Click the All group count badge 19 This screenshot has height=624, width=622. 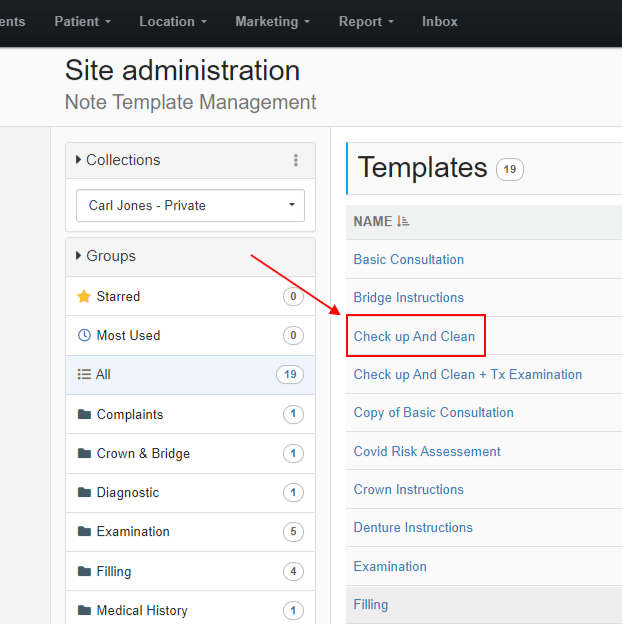290,374
